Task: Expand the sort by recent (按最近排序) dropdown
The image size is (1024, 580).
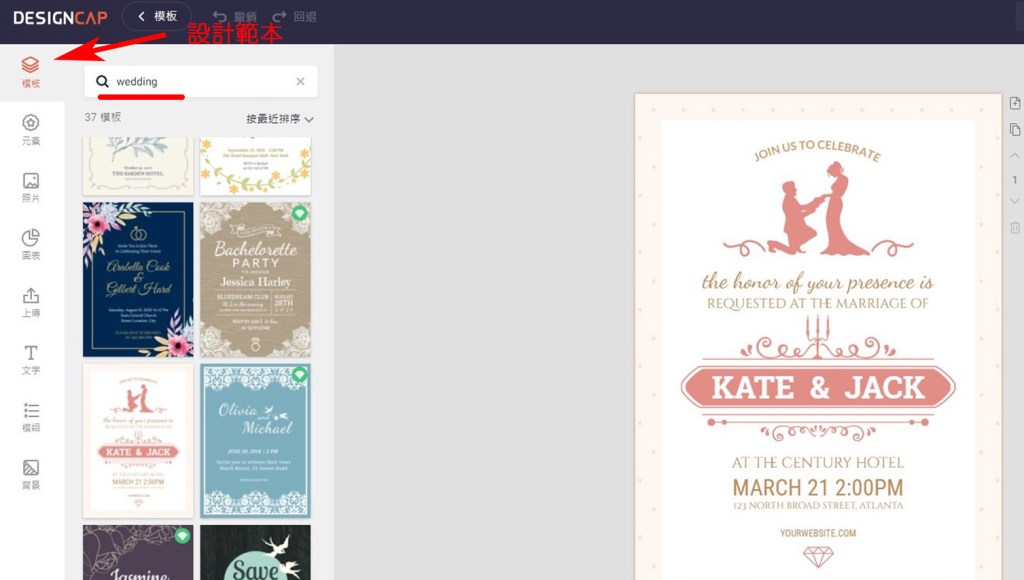Action: [x=280, y=119]
